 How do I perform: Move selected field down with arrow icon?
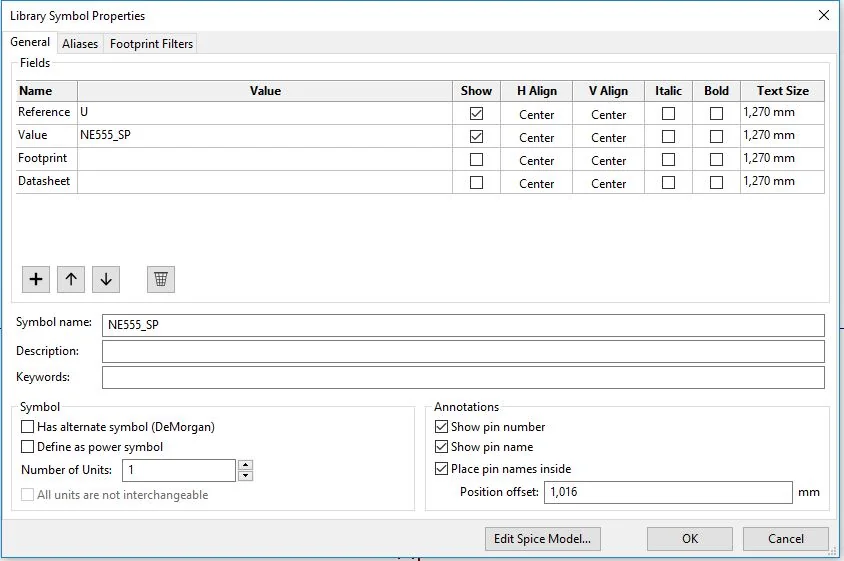pyautogui.click(x=106, y=279)
